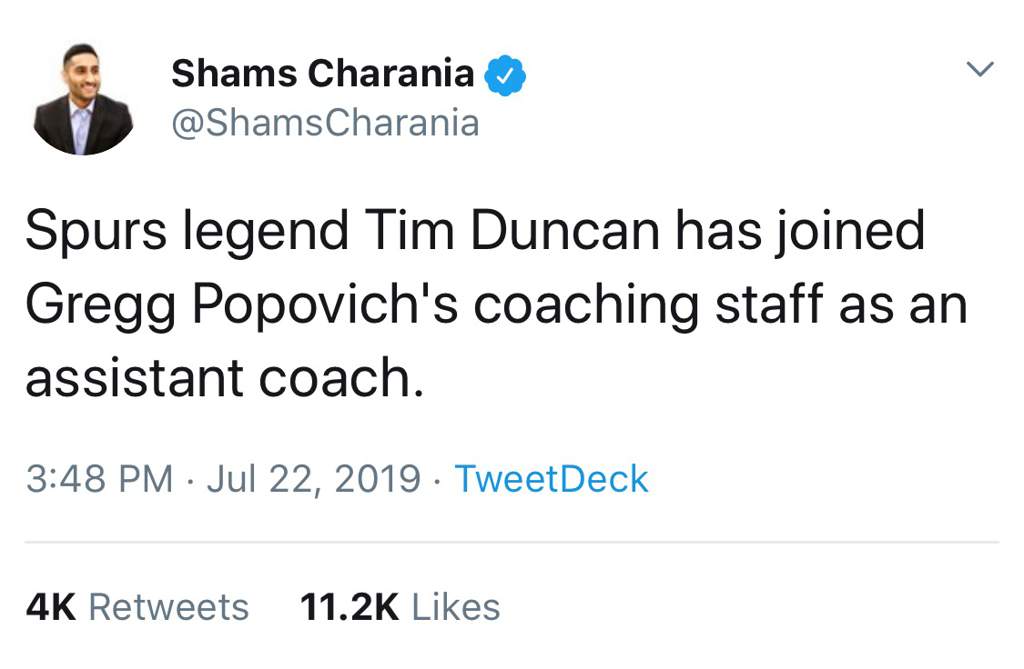Viewport: 1024px width, 669px height.
Task: Visit the @ShamsCharania handle link
Action: [x=325, y=123]
